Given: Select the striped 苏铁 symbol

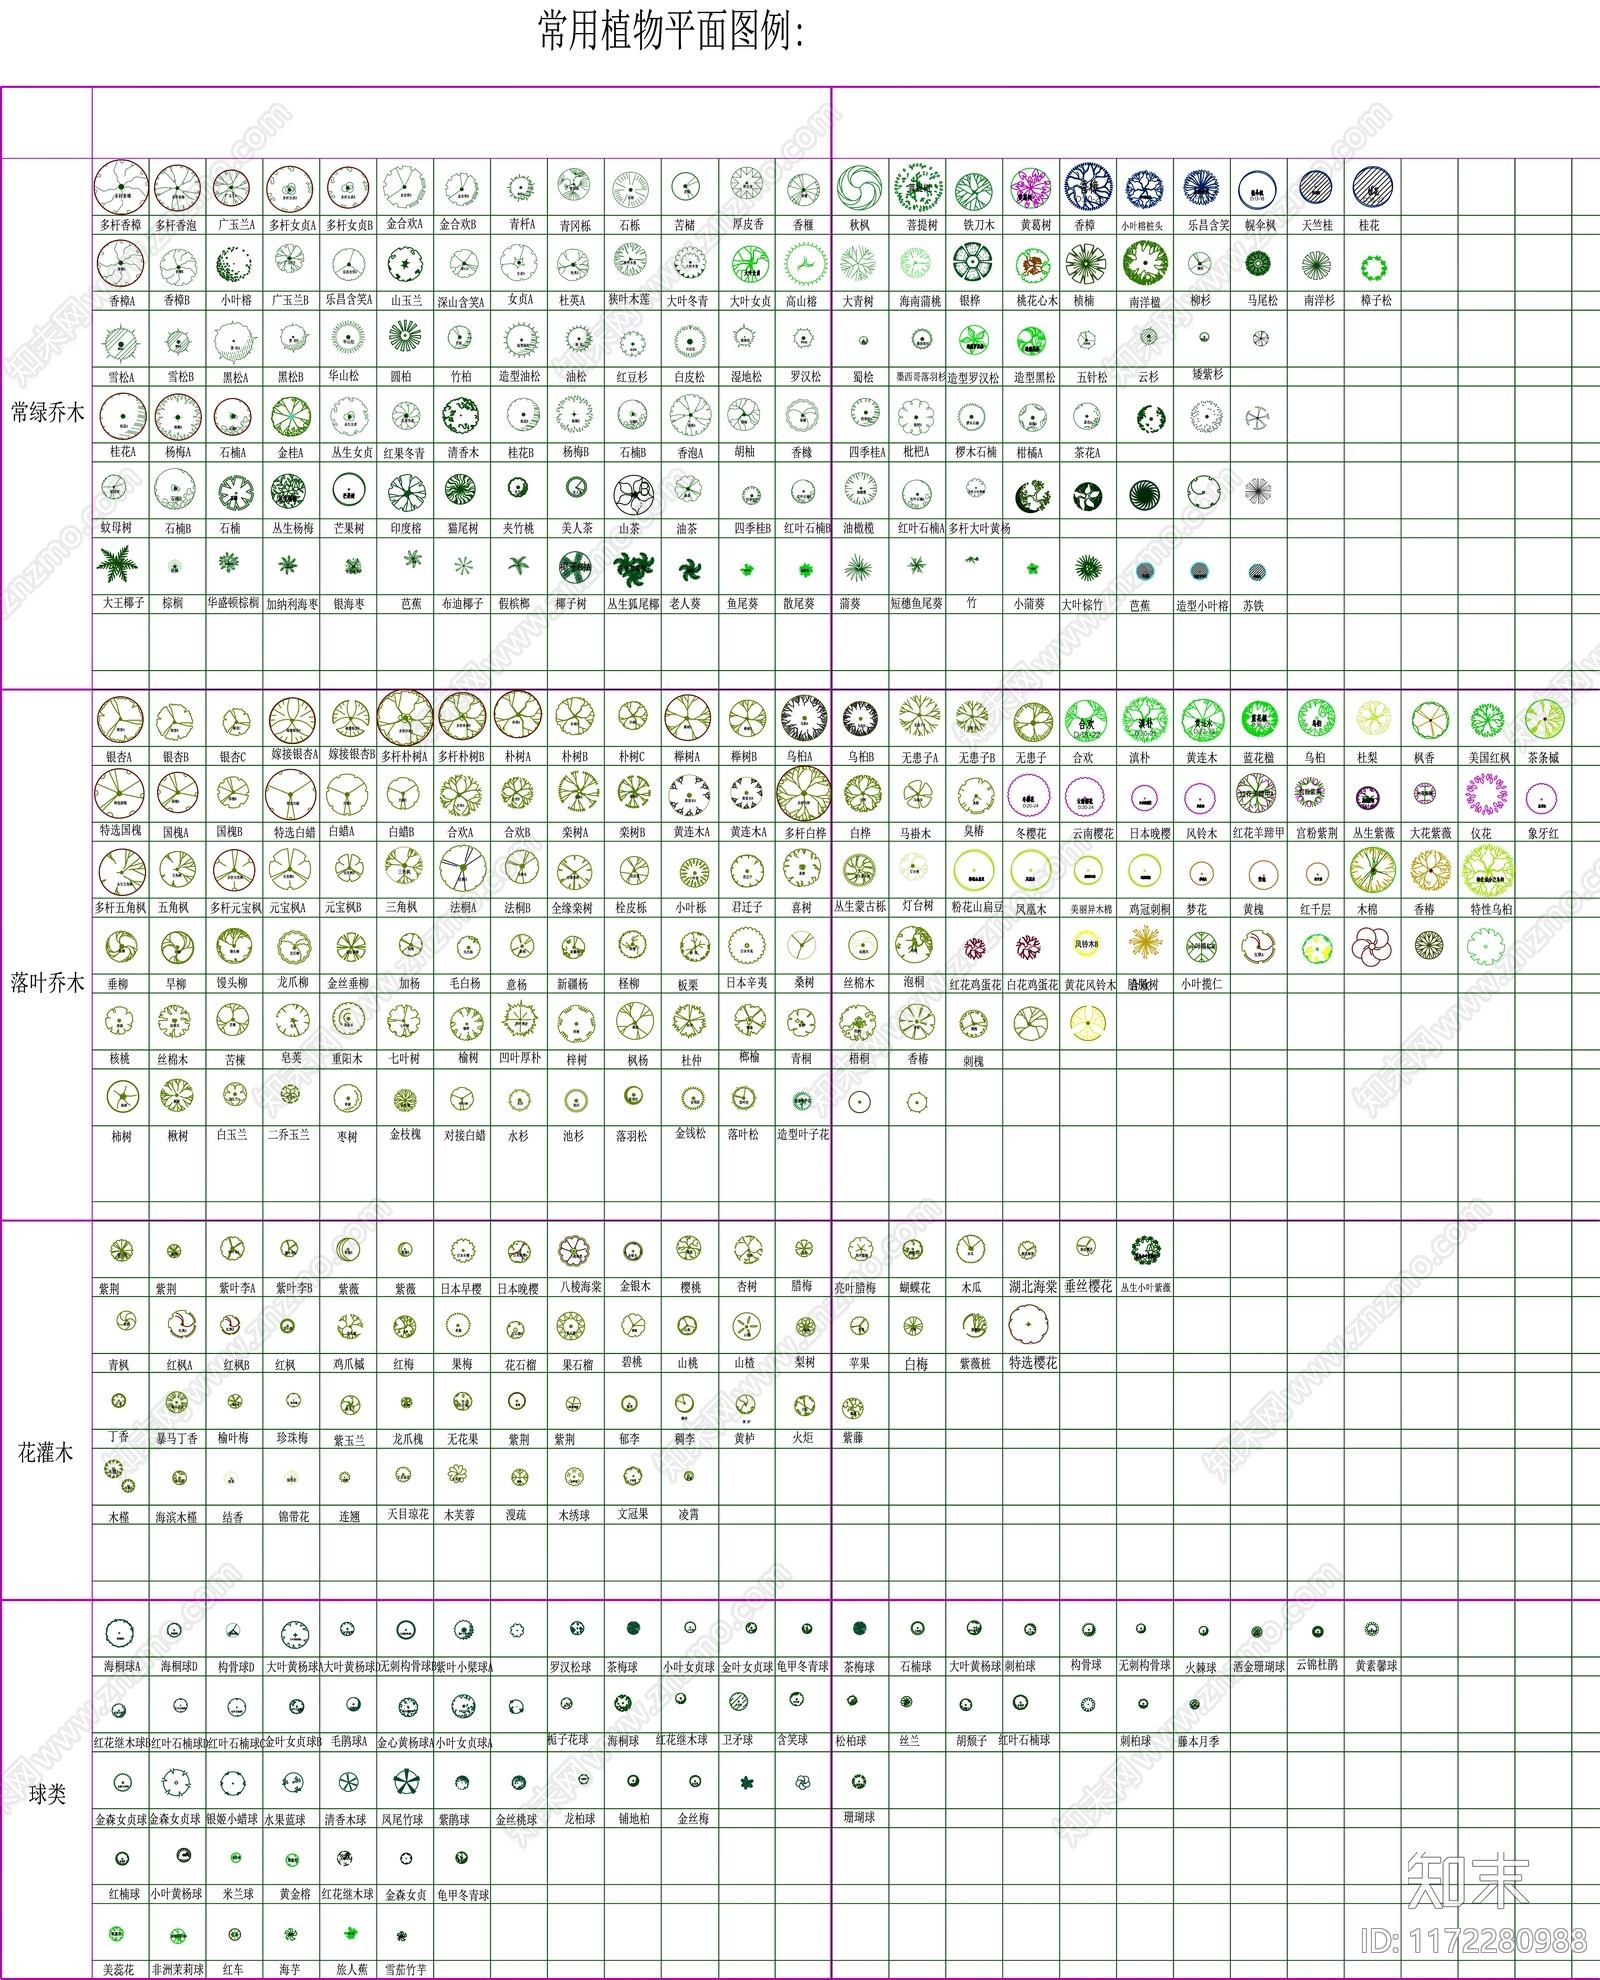Looking at the screenshot, I should coord(1258,572).
